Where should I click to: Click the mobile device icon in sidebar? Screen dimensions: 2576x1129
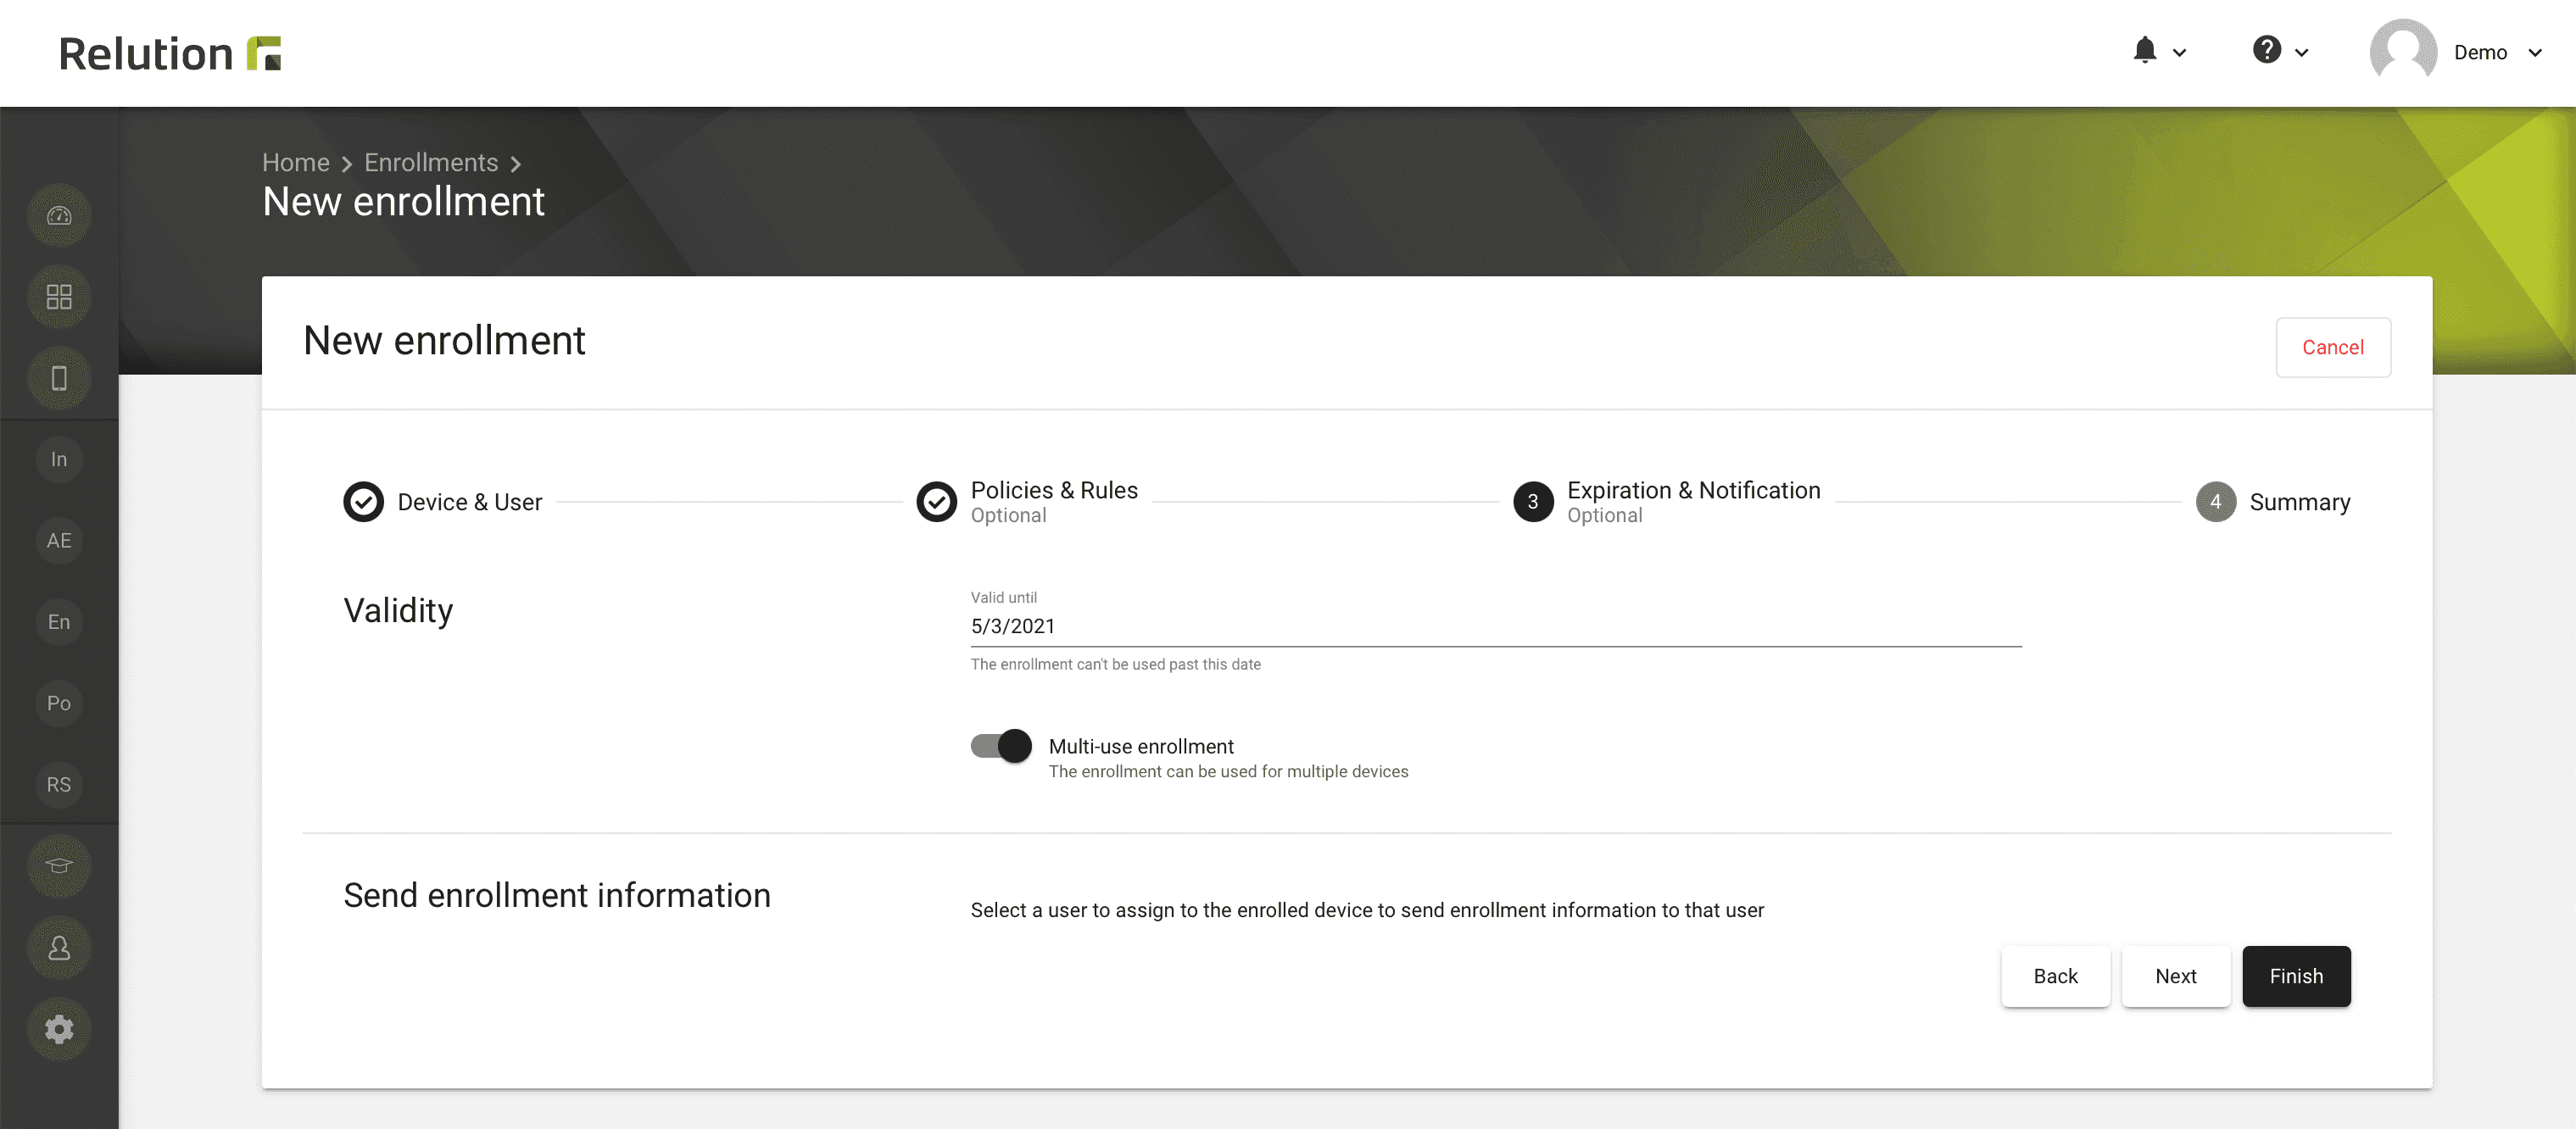click(58, 378)
